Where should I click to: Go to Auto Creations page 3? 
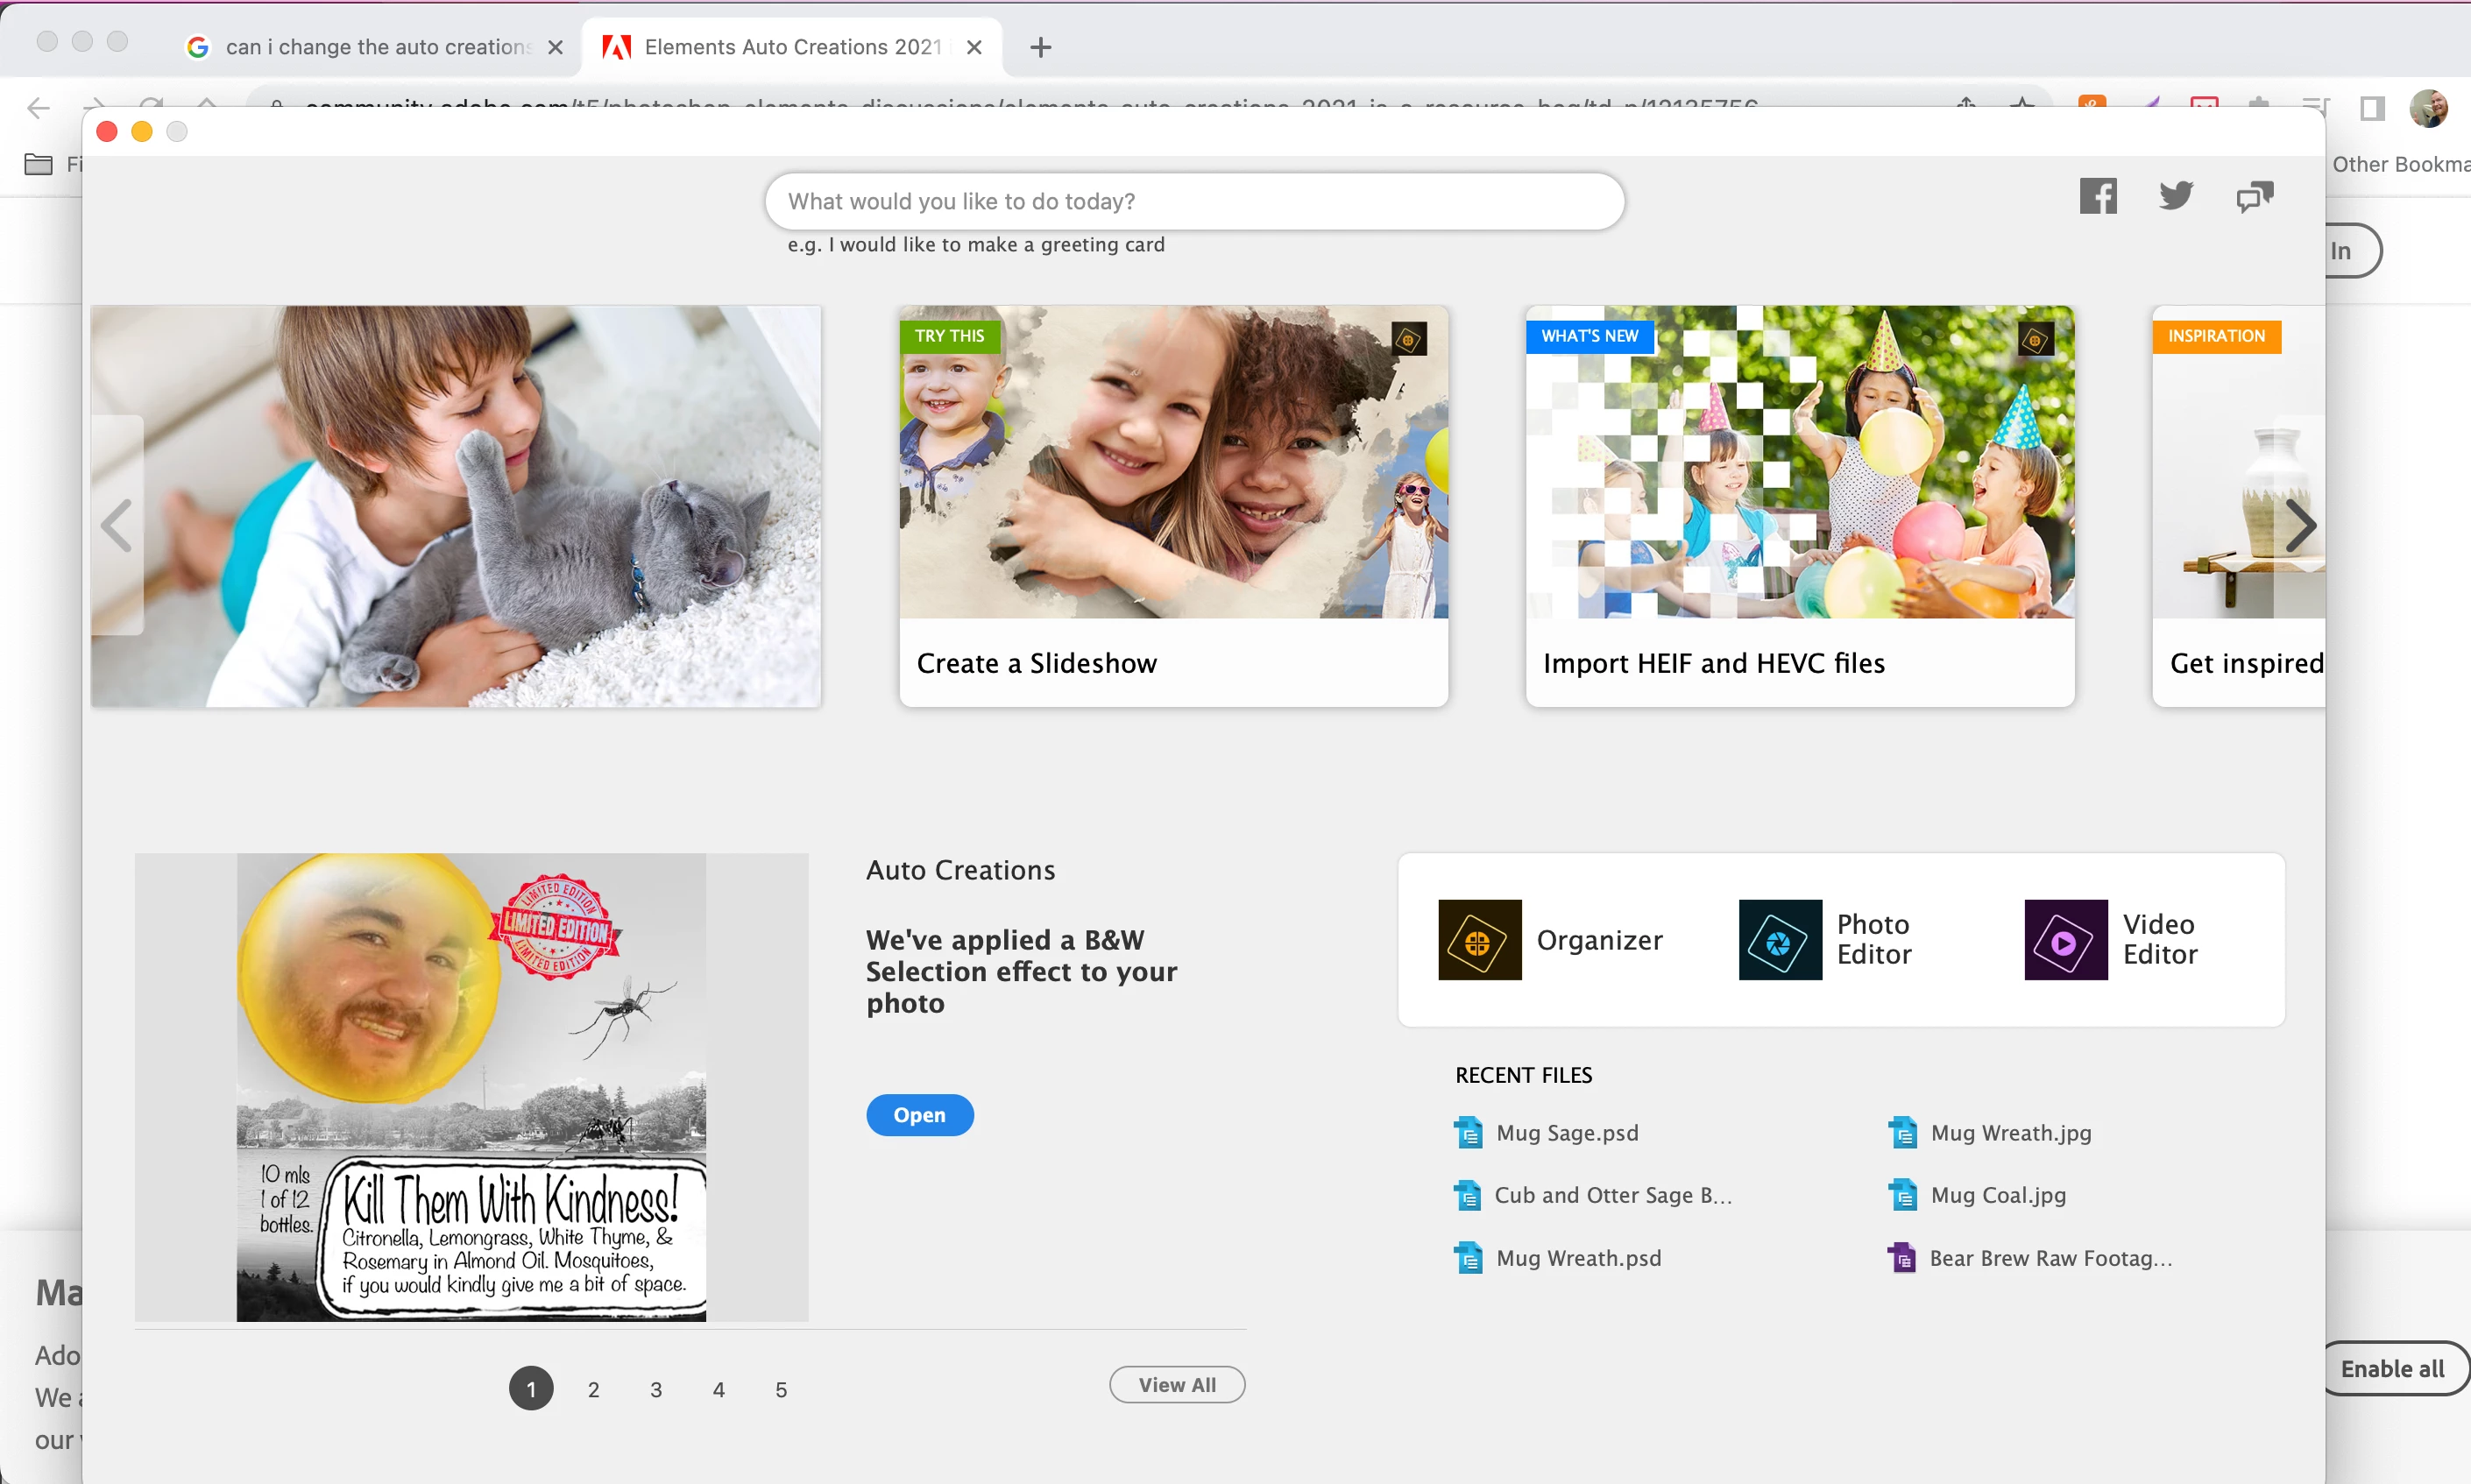[656, 1389]
